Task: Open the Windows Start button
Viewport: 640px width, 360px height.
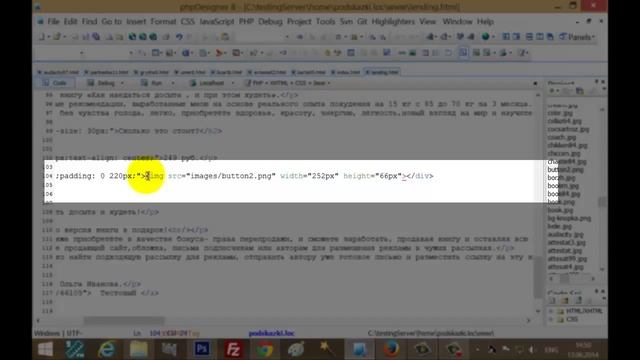Action: (x=45, y=349)
